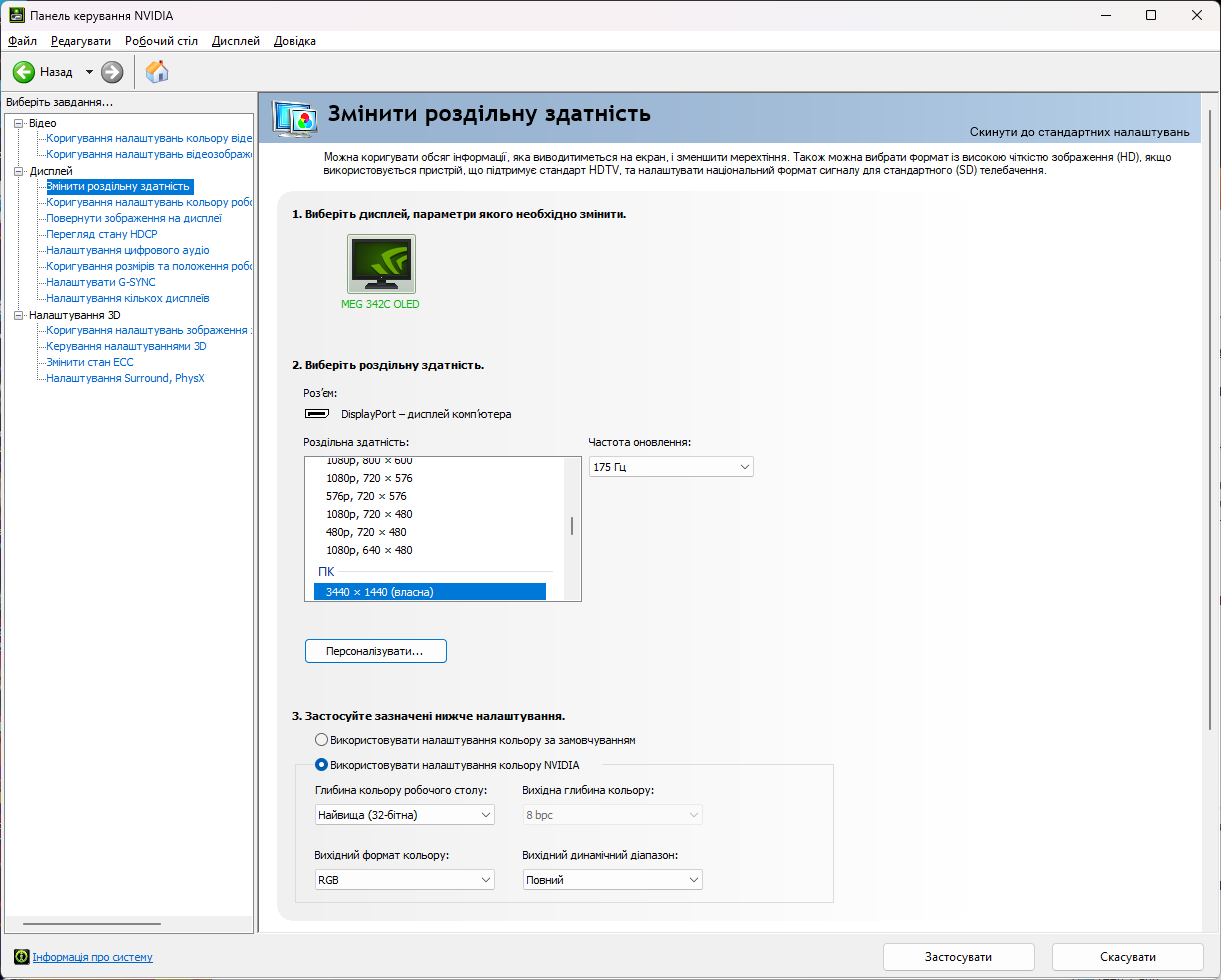Click the task panel horizontal scrollbar
Screen dimensions: 1221x980
coord(91,924)
